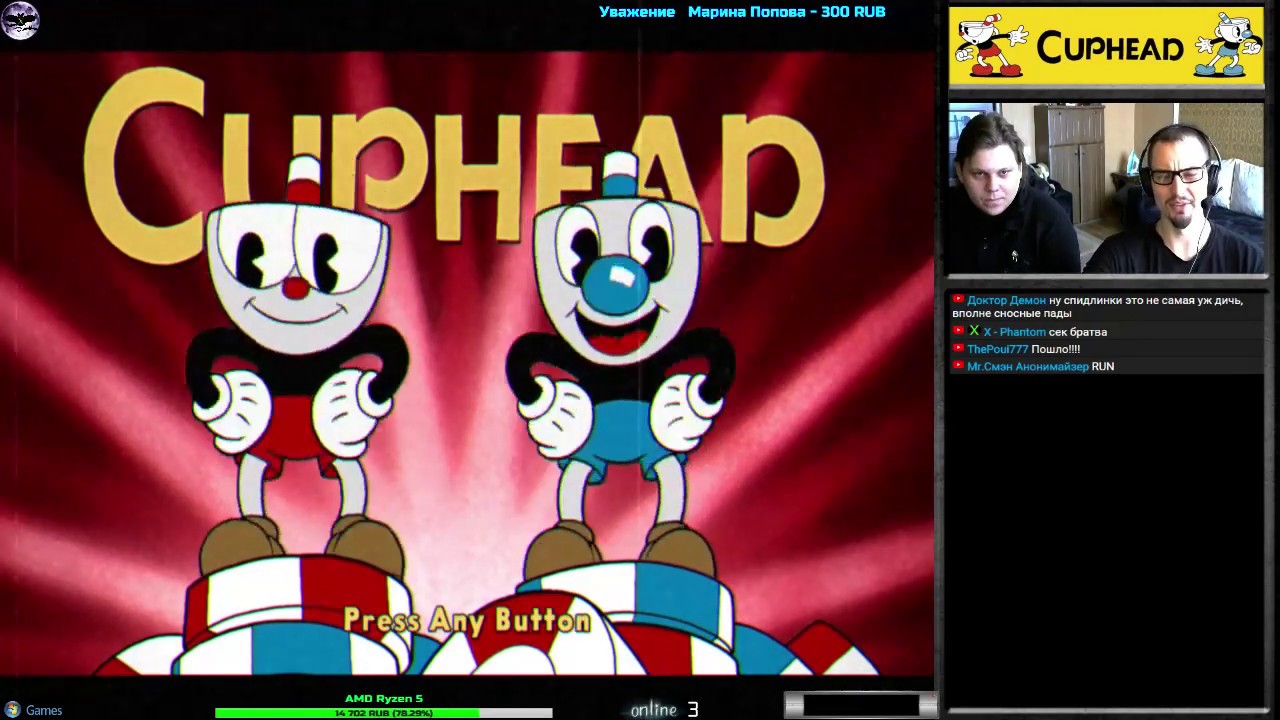
Task: Click the '14 702 RUB (78.29%)' progress value
Action: [384, 713]
